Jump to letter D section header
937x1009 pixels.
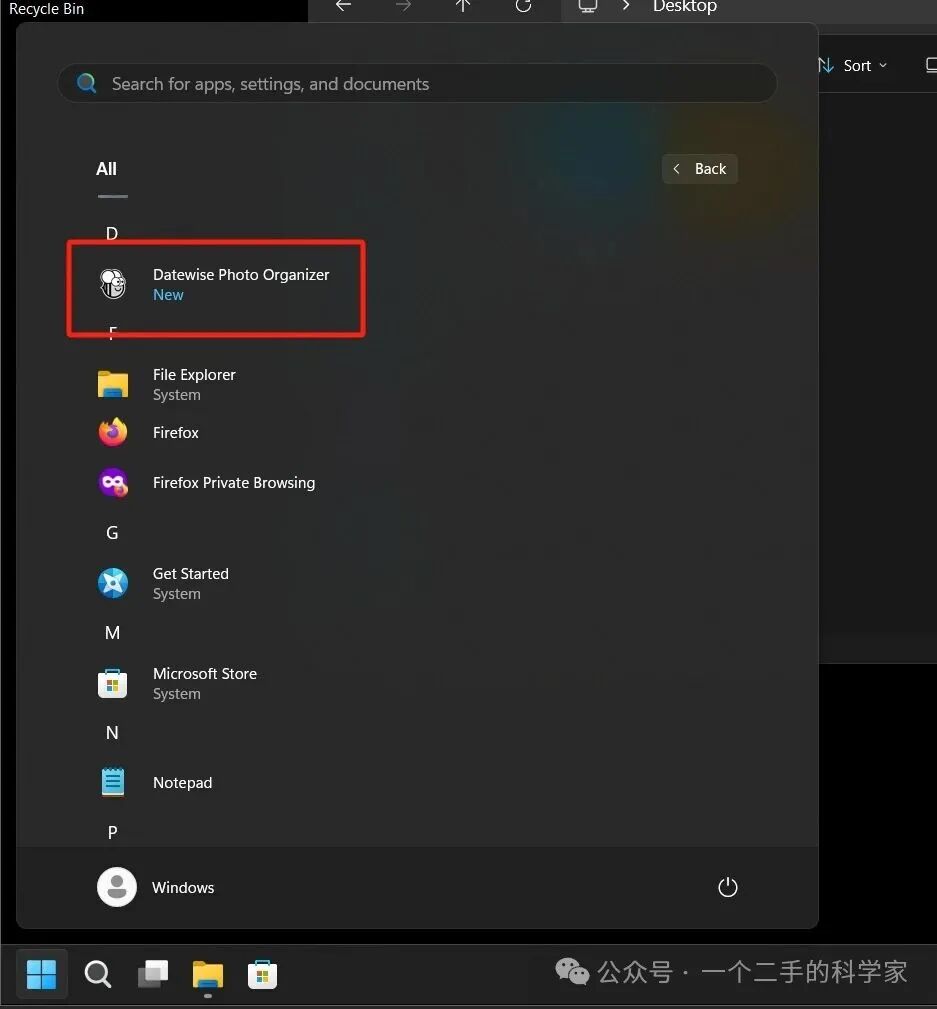(112, 233)
